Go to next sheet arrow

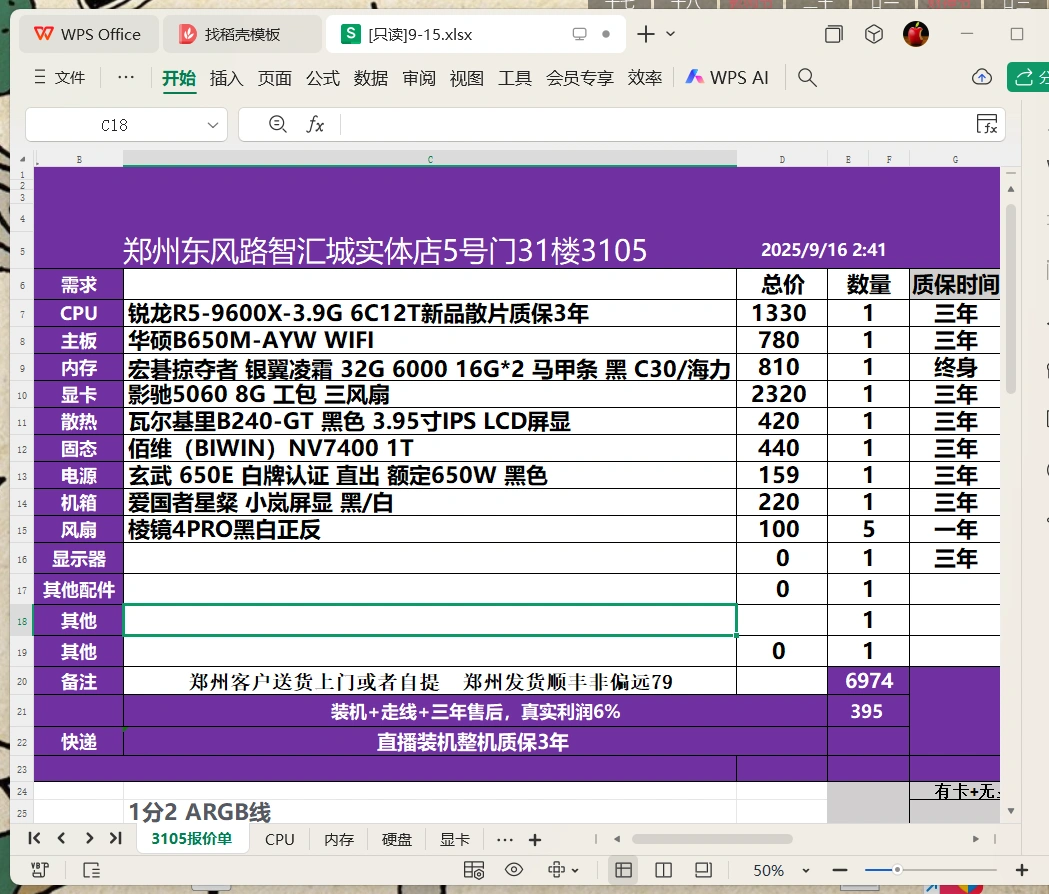89,838
